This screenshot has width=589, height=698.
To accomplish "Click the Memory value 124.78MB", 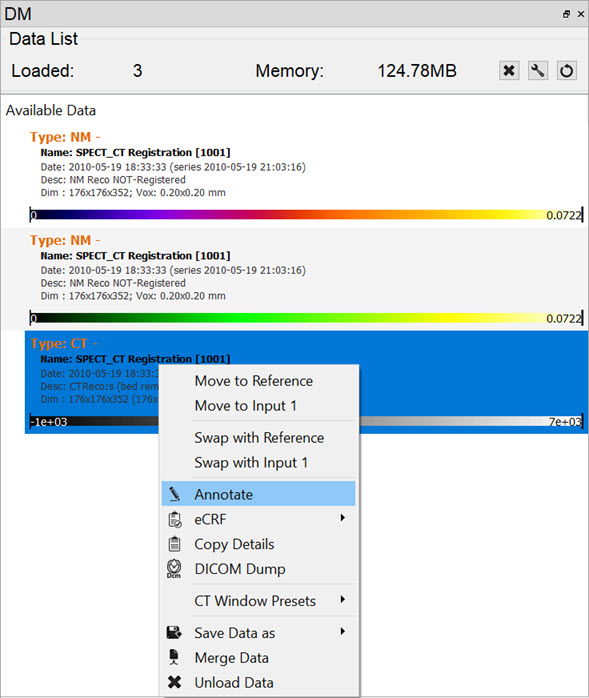I will [417, 71].
